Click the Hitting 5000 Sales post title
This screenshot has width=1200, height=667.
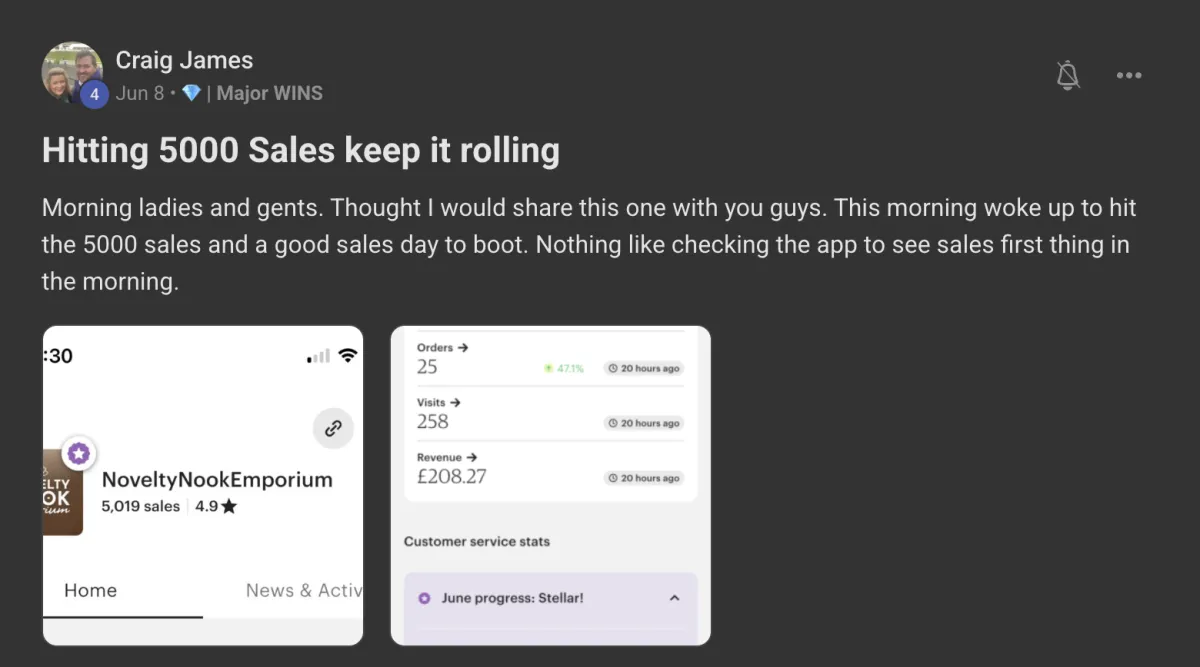click(x=300, y=150)
